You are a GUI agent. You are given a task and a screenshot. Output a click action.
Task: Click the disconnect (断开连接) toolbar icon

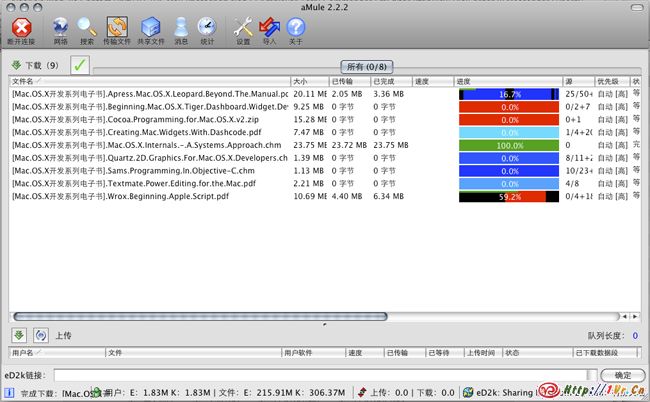pos(21,28)
